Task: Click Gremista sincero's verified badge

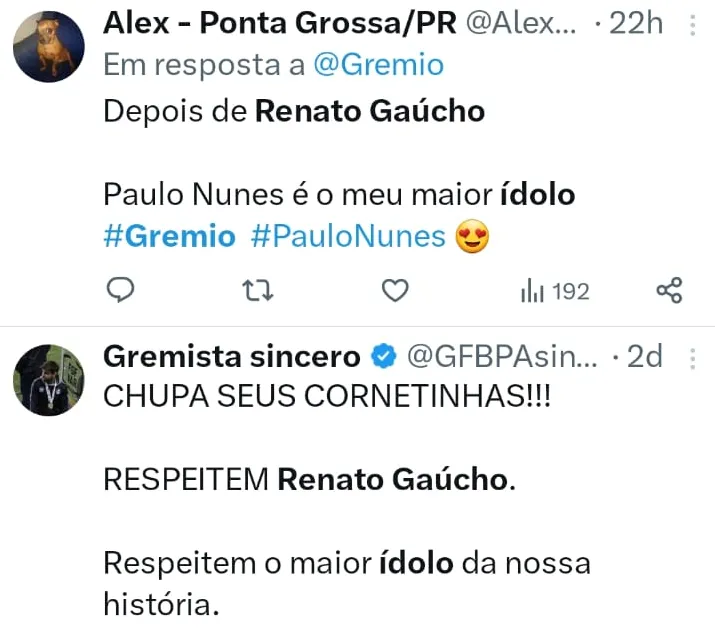Action: pyautogui.click(x=383, y=357)
